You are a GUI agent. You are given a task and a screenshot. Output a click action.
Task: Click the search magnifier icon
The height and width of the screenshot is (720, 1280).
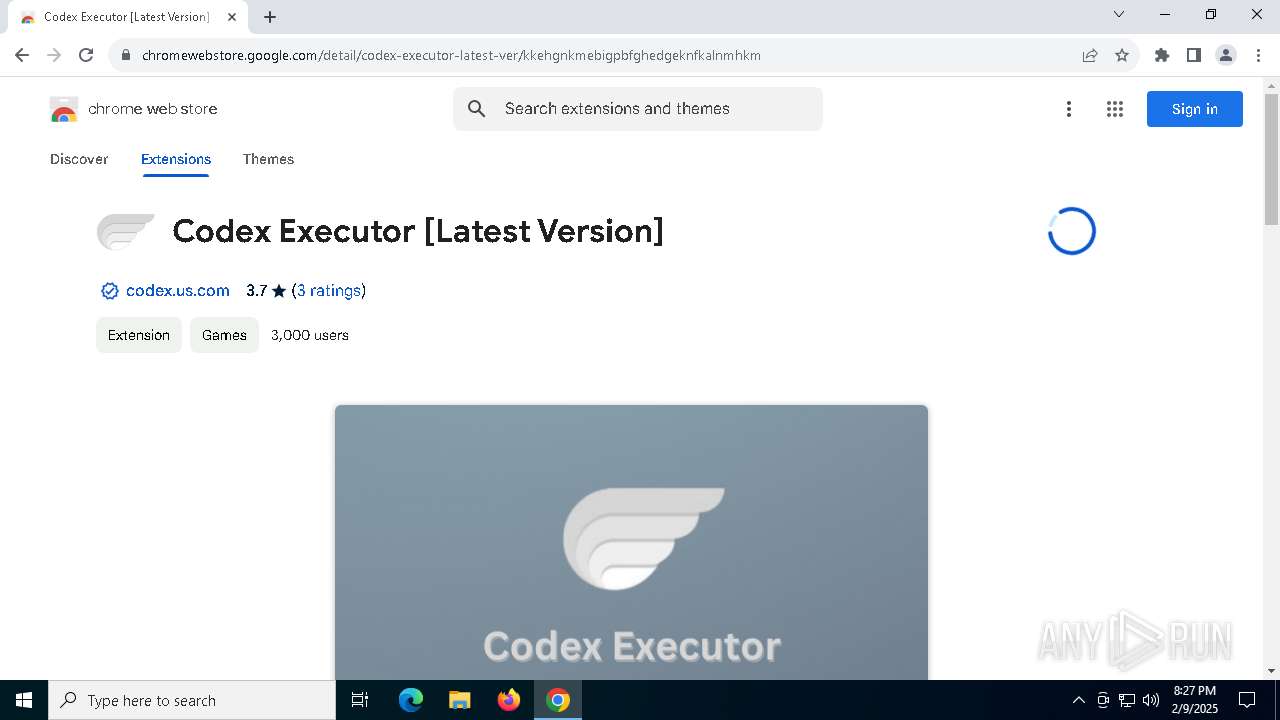pyautogui.click(x=477, y=109)
